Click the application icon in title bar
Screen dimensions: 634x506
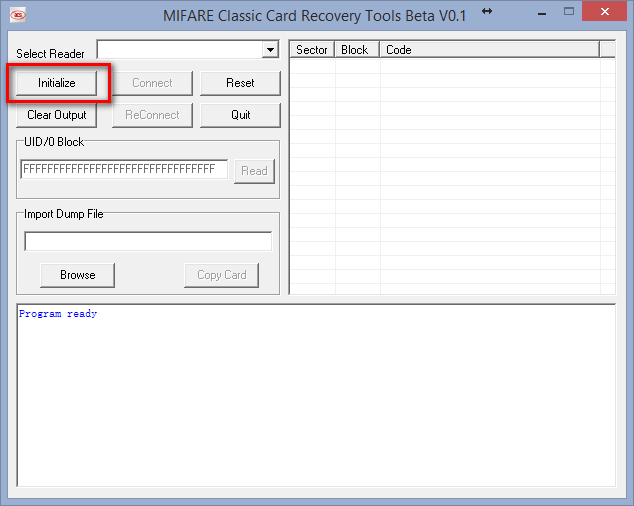coord(18,15)
